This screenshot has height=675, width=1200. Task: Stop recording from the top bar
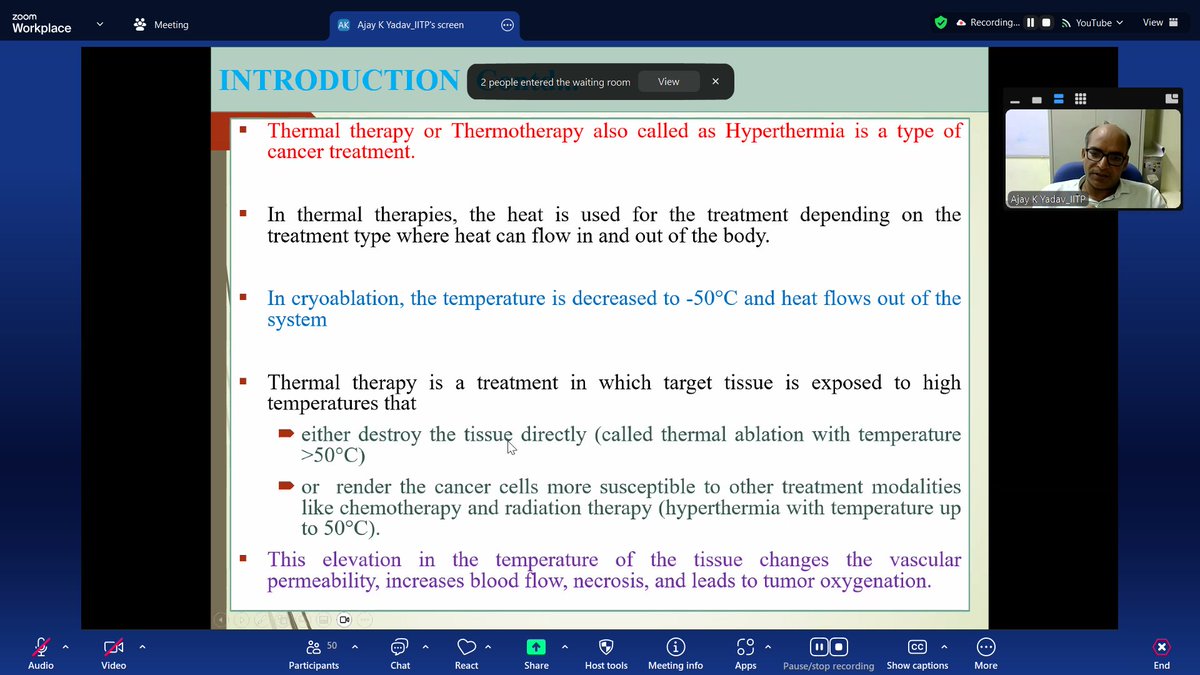1046,22
